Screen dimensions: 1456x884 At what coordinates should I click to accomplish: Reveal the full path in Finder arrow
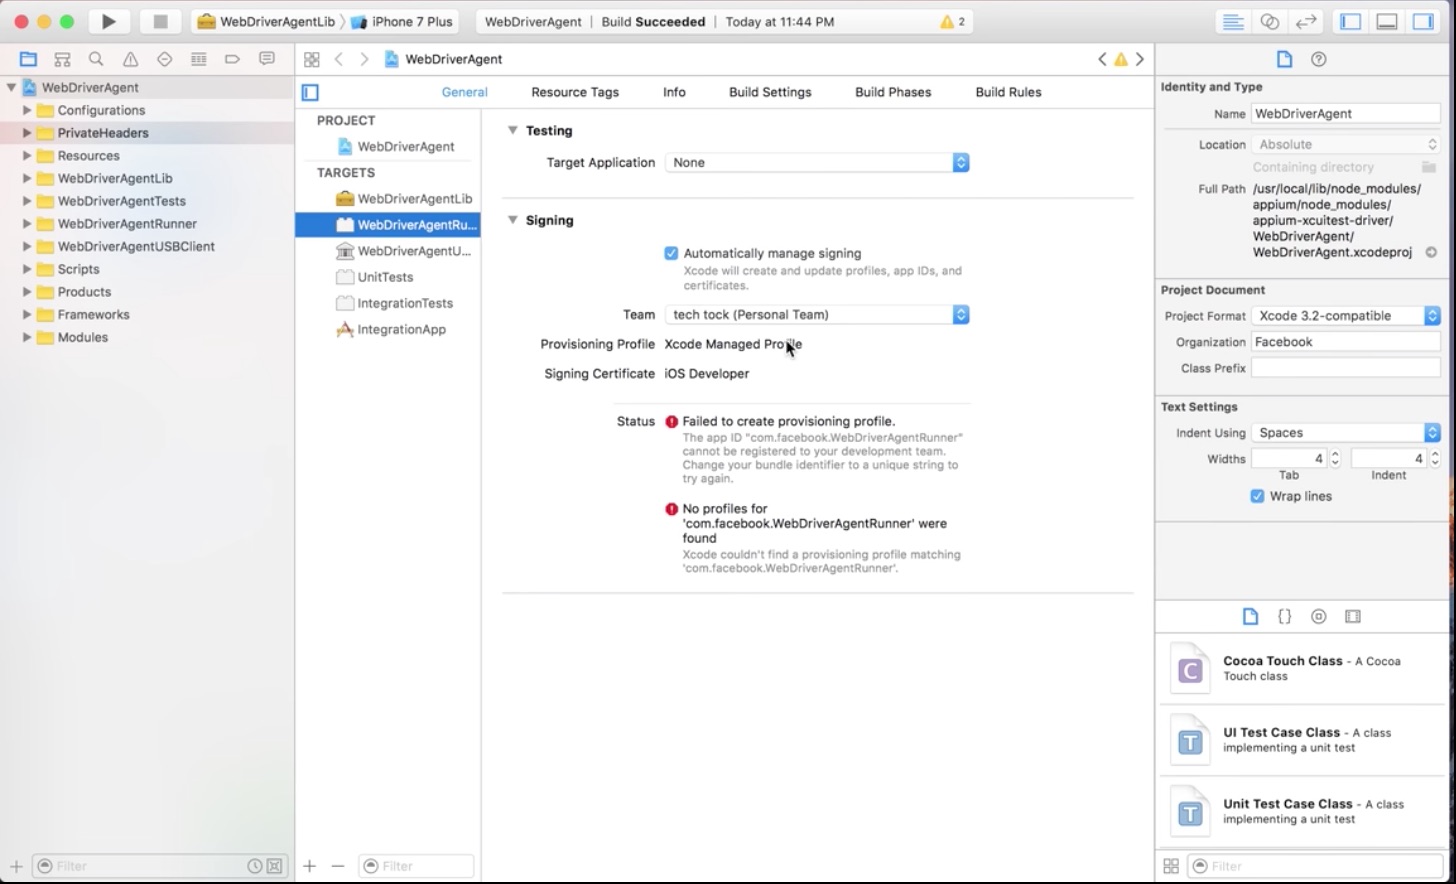(x=1431, y=252)
